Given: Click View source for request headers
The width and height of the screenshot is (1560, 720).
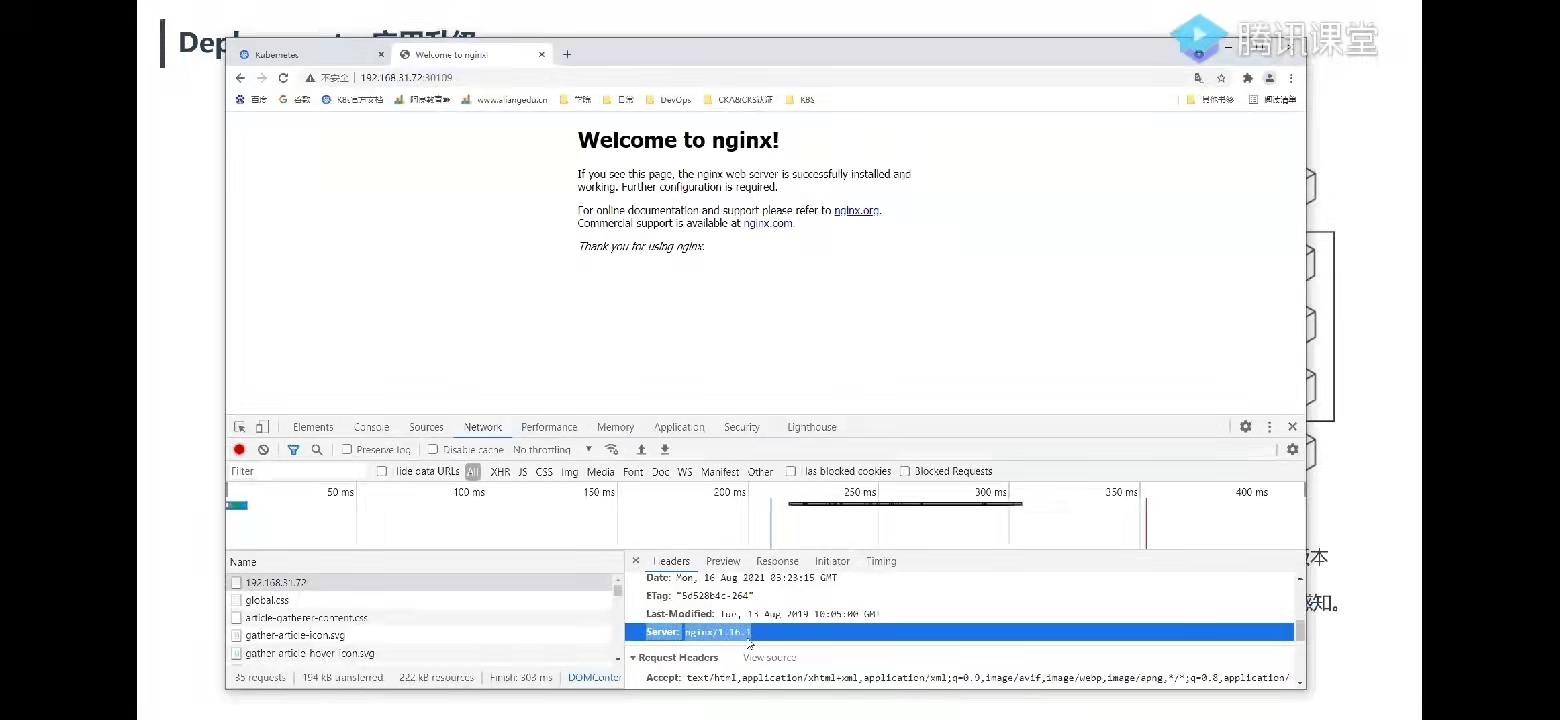Looking at the screenshot, I should coord(770,658).
